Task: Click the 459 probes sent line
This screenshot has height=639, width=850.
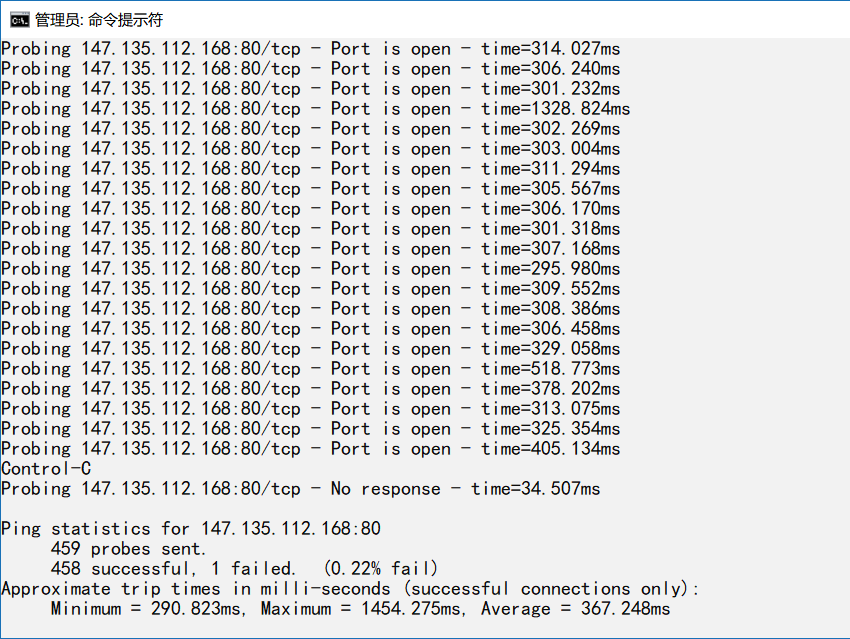Action: point(128,549)
